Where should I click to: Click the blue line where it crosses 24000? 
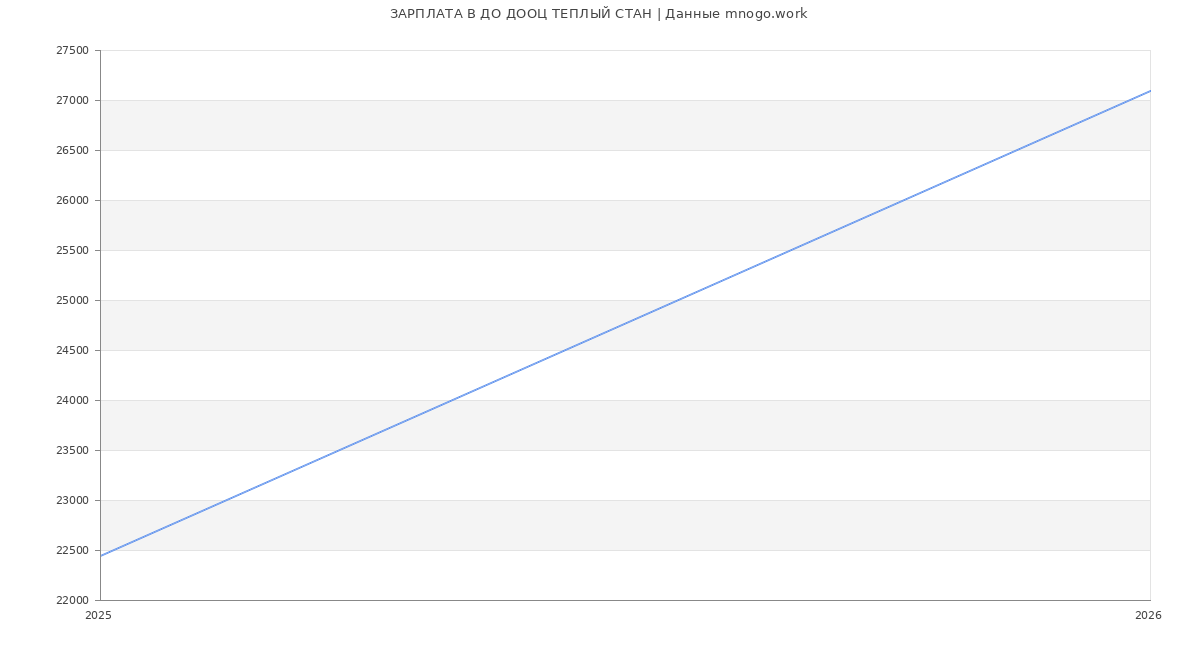451,400
